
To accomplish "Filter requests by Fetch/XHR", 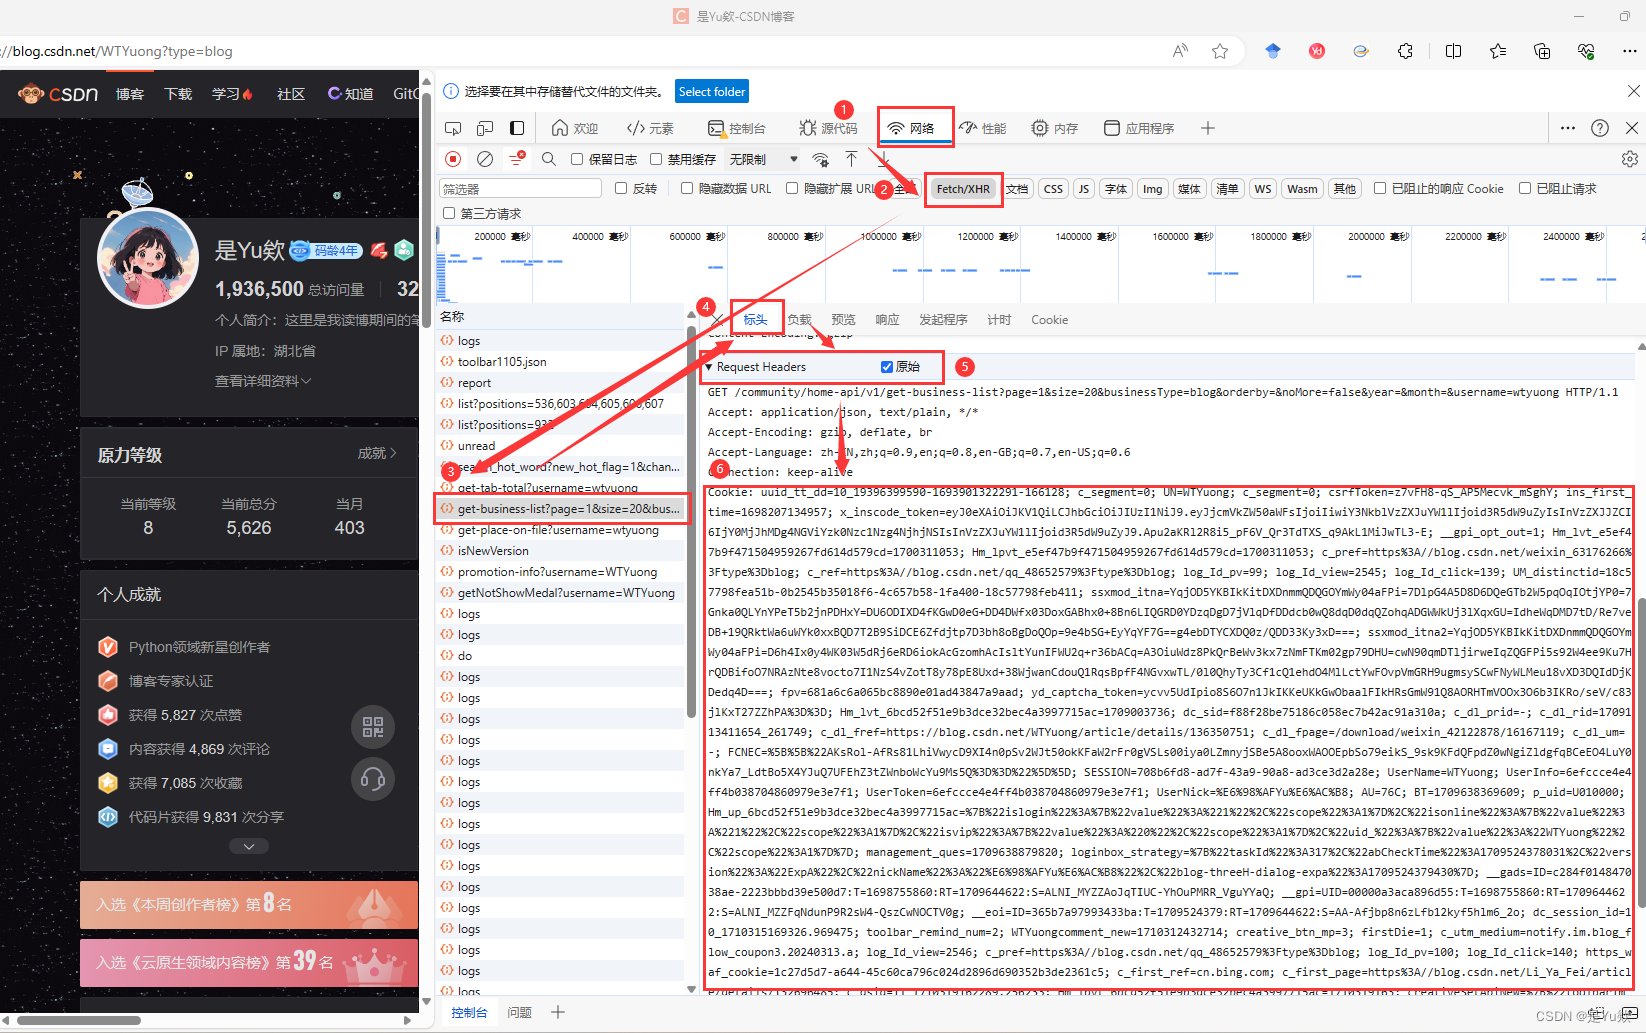I will tap(963, 188).
